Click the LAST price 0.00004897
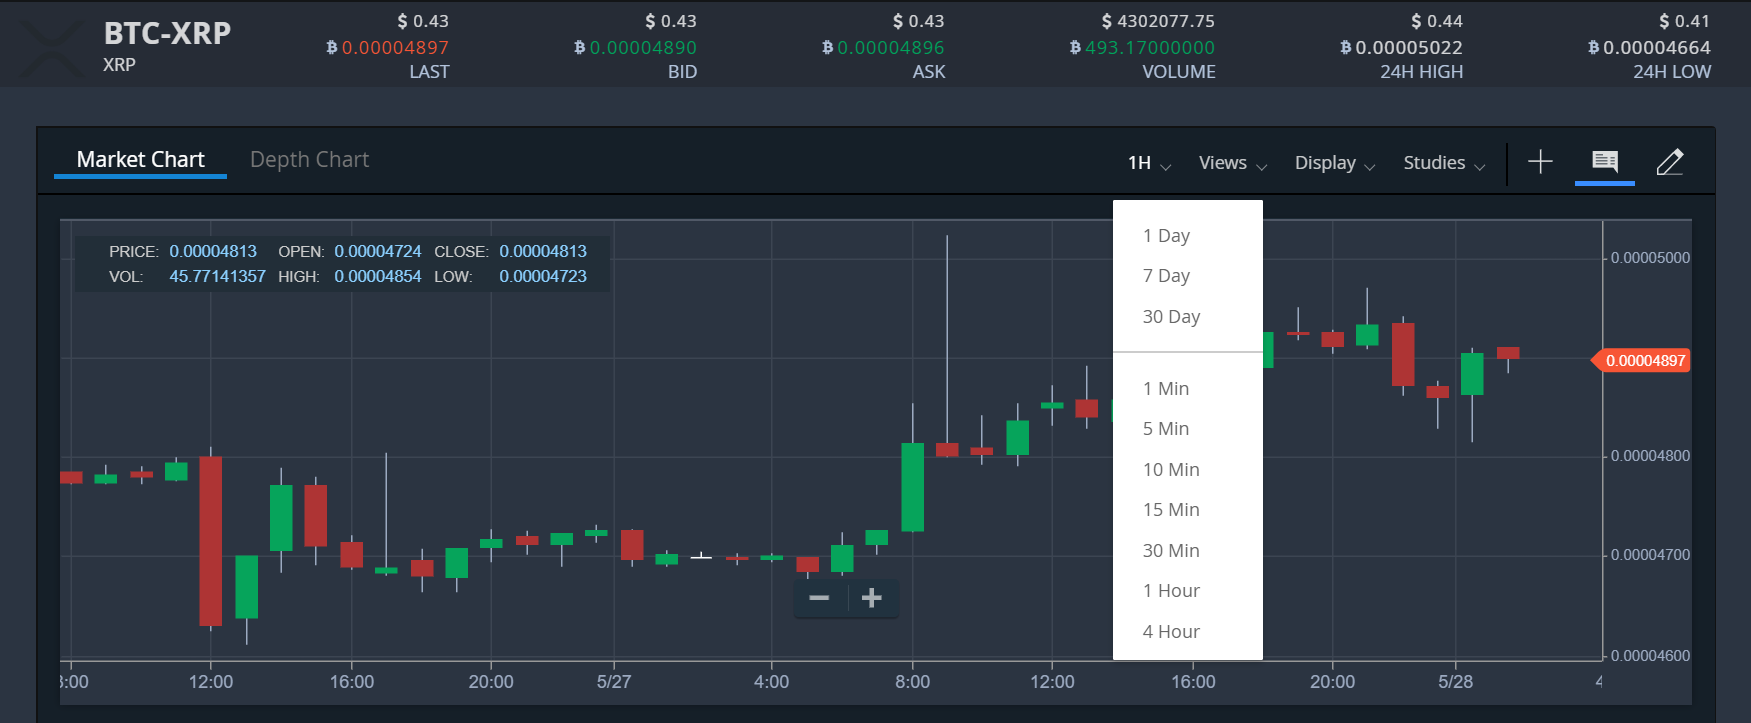 coord(395,47)
